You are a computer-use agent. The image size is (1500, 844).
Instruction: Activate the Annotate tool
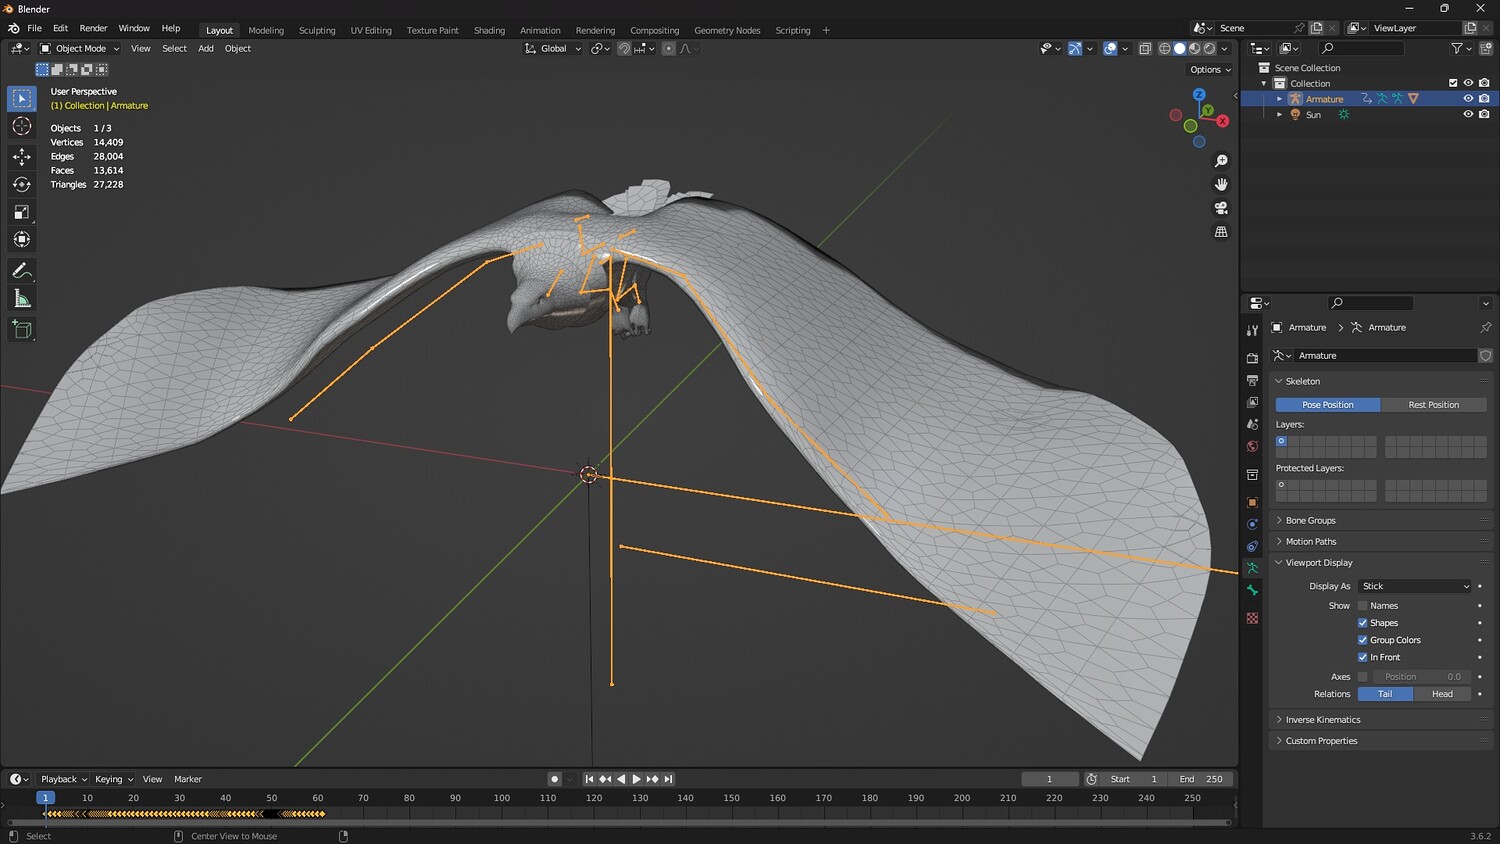[x=22, y=271]
